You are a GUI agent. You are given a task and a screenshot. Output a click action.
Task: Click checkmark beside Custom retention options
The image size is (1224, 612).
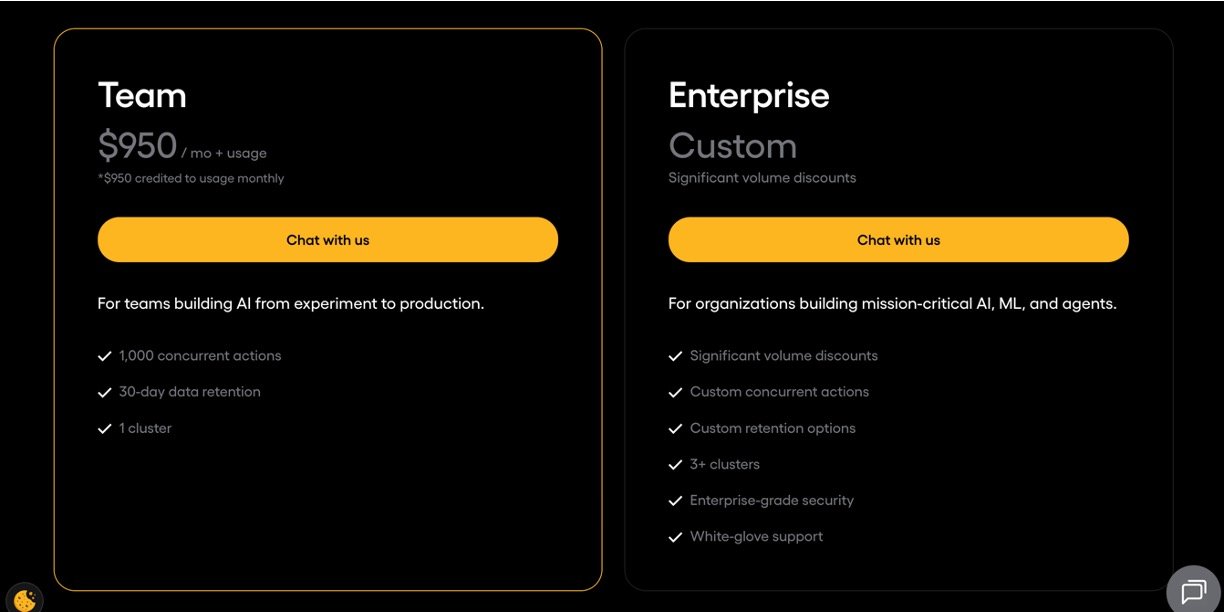point(675,428)
